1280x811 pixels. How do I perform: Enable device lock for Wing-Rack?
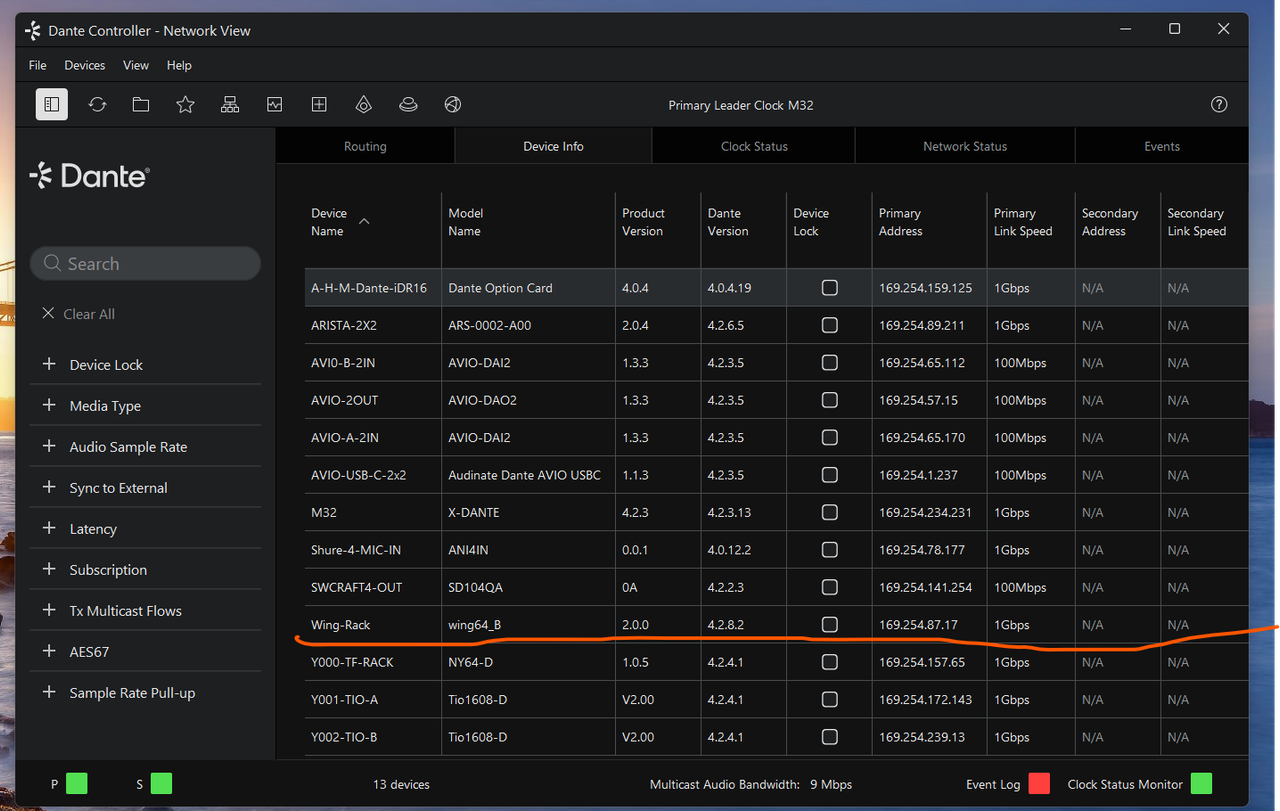[x=829, y=625]
